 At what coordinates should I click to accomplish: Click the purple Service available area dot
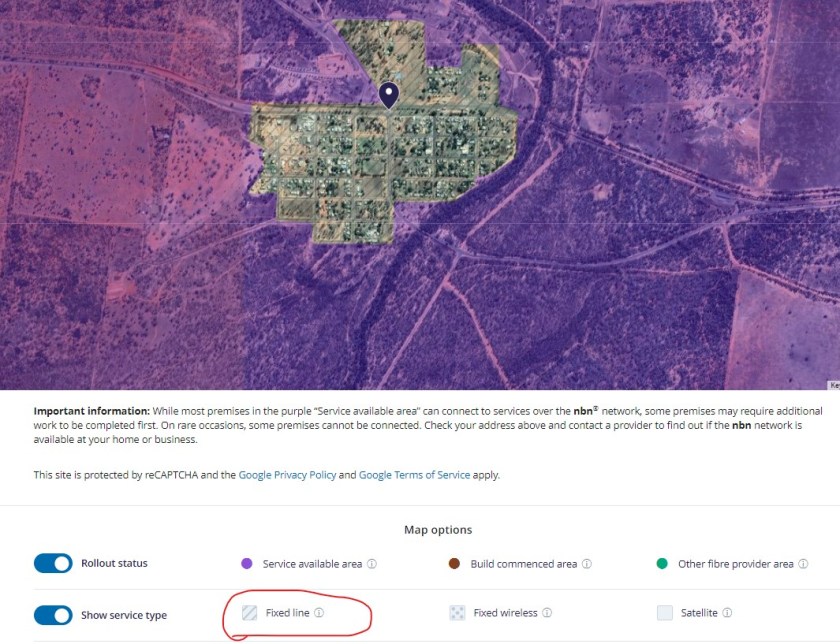(x=248, y=563)
